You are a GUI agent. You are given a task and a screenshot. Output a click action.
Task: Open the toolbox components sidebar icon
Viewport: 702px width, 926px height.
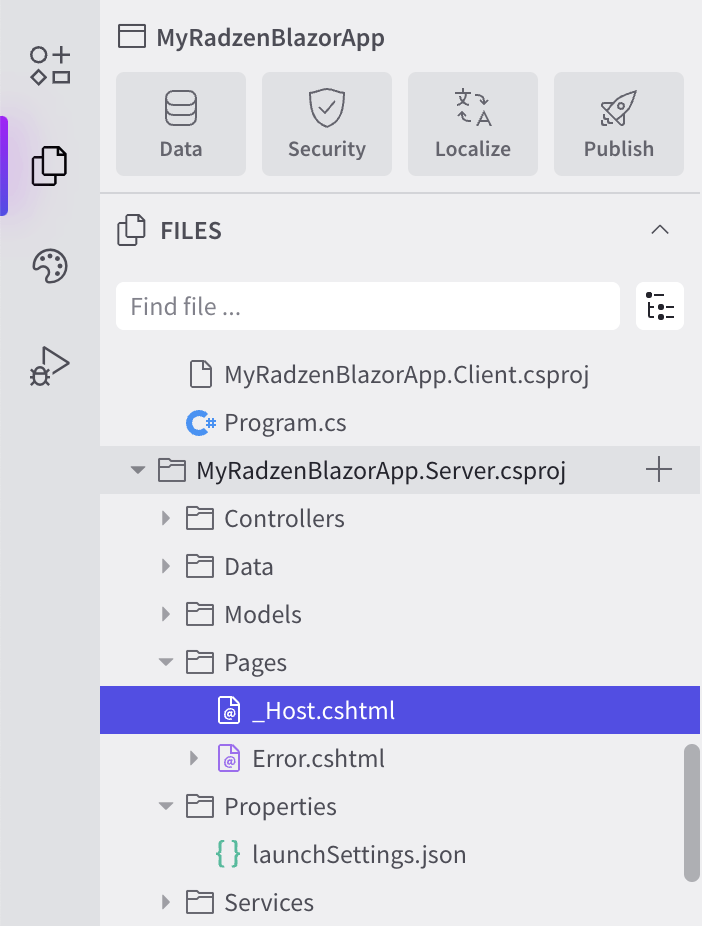tap(50, 66)
